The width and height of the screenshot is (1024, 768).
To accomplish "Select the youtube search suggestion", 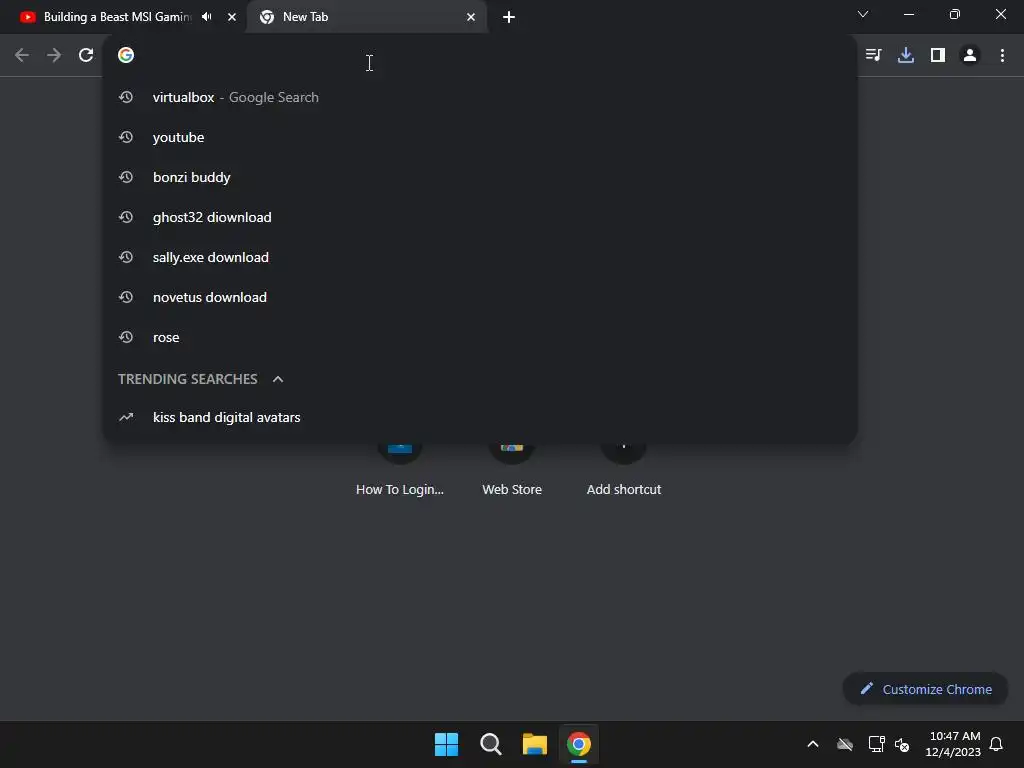I will click(x=480, y=137).
